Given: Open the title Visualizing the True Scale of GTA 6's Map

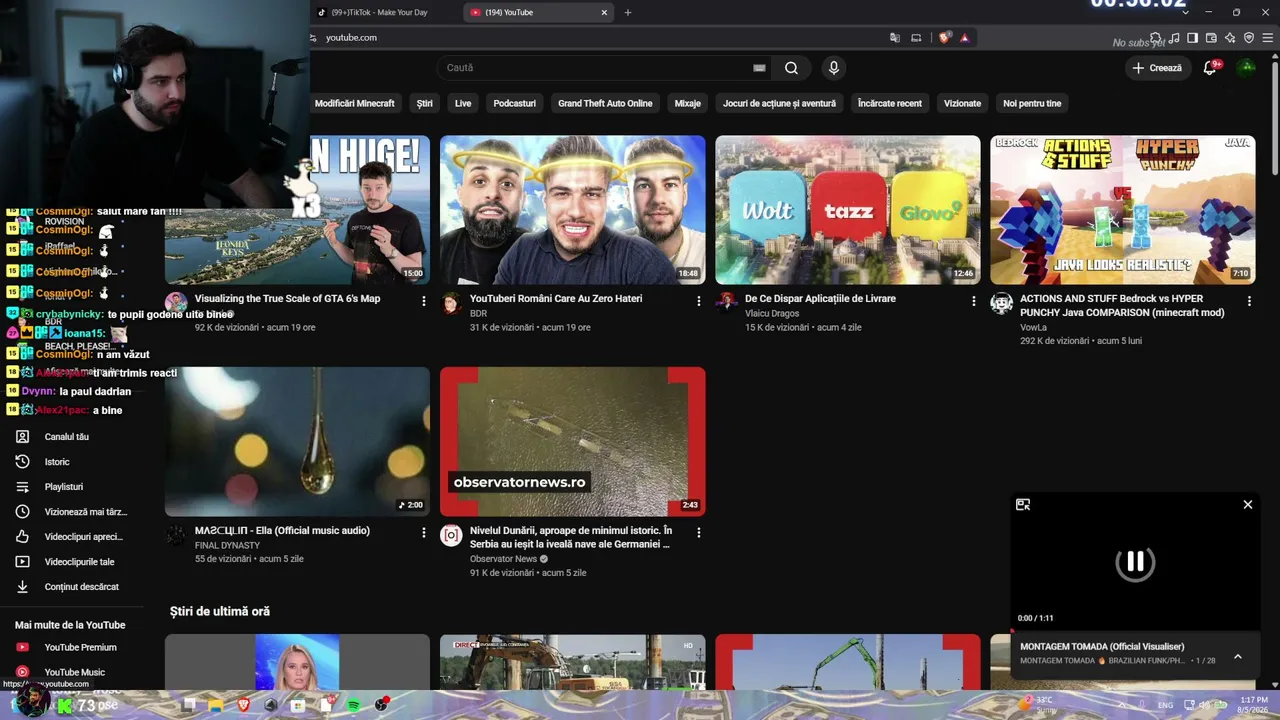Looking at the screenshot, I should coord(288,299).
